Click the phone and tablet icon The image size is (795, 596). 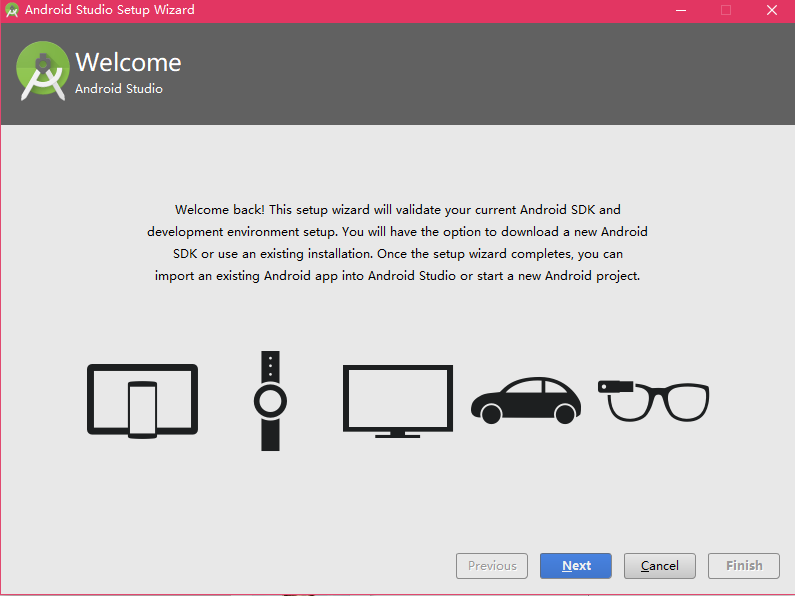point(142,400)
